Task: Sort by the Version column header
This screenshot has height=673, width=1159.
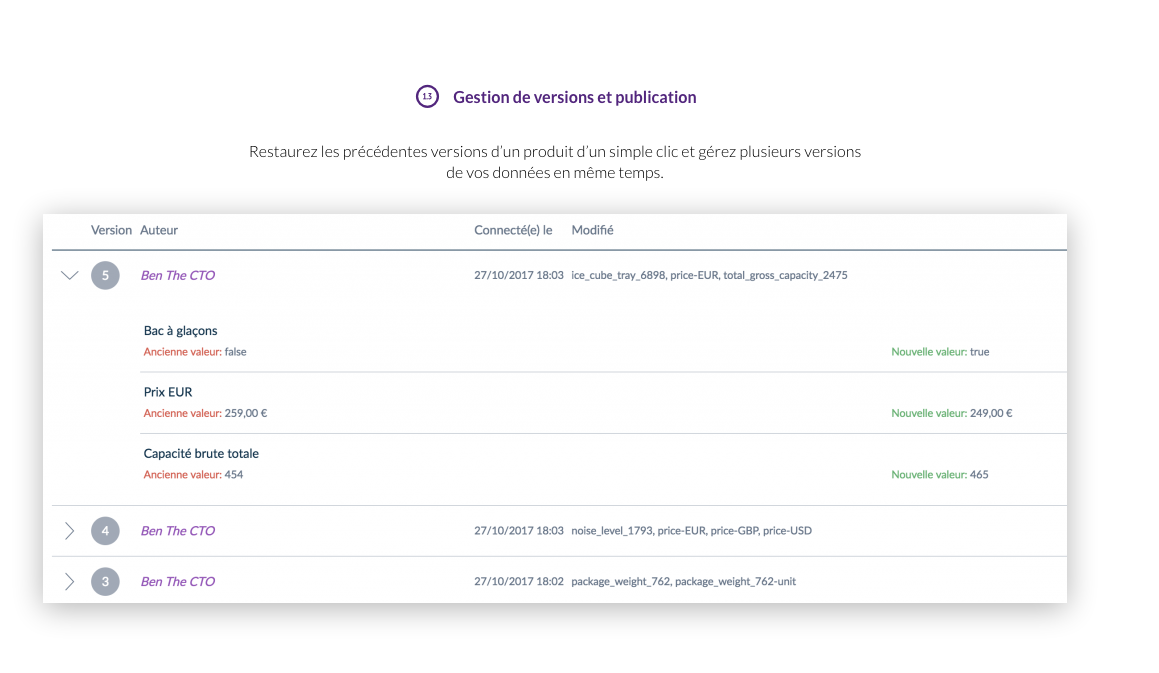Action: click(111, 230)
